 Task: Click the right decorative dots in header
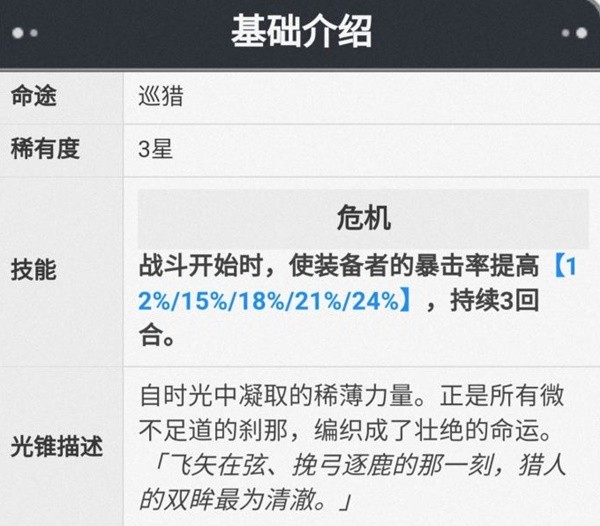click(574, 33)
